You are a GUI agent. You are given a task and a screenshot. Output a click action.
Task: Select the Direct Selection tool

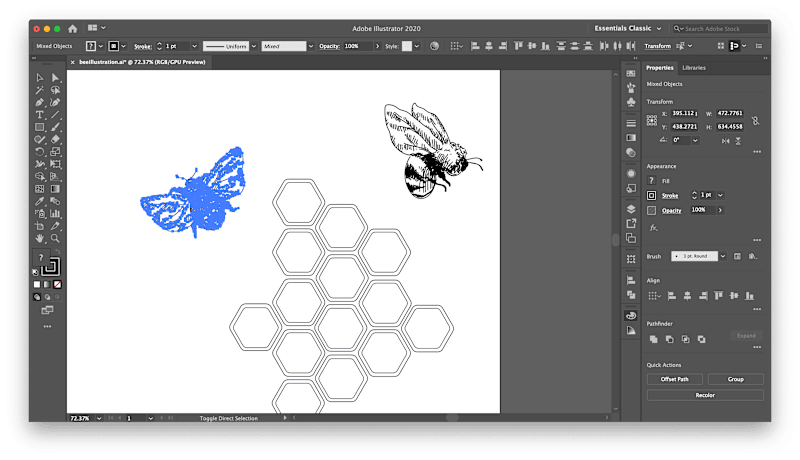click(56, 78)
